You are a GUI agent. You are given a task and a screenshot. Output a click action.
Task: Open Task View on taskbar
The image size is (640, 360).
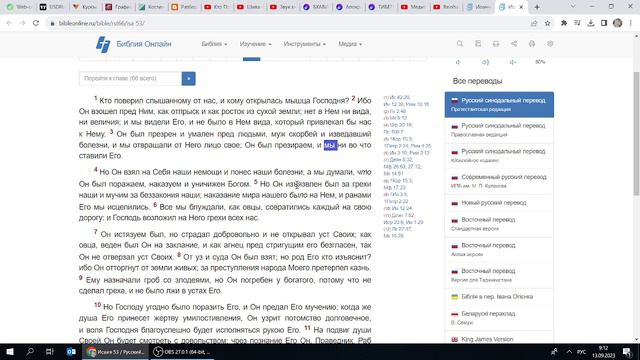click(50, 351)
